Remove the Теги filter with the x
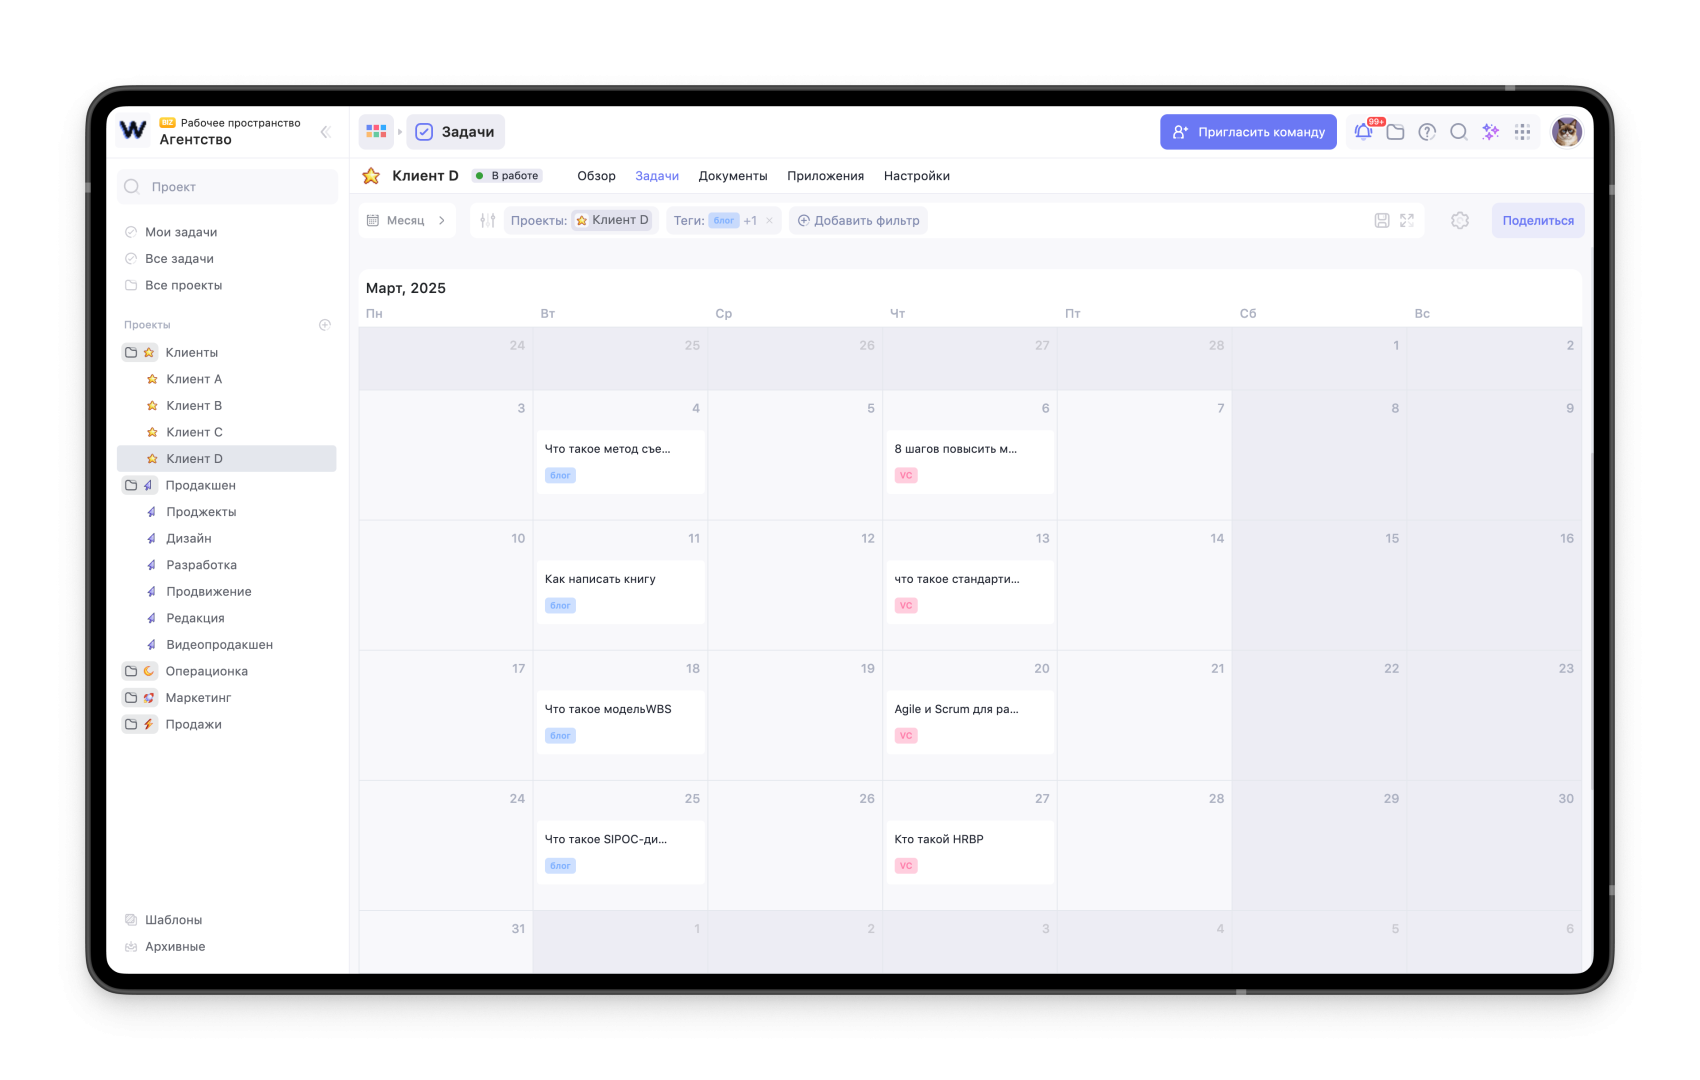The height and width of the screenshot is (1080, 1700). coord(769,221)
